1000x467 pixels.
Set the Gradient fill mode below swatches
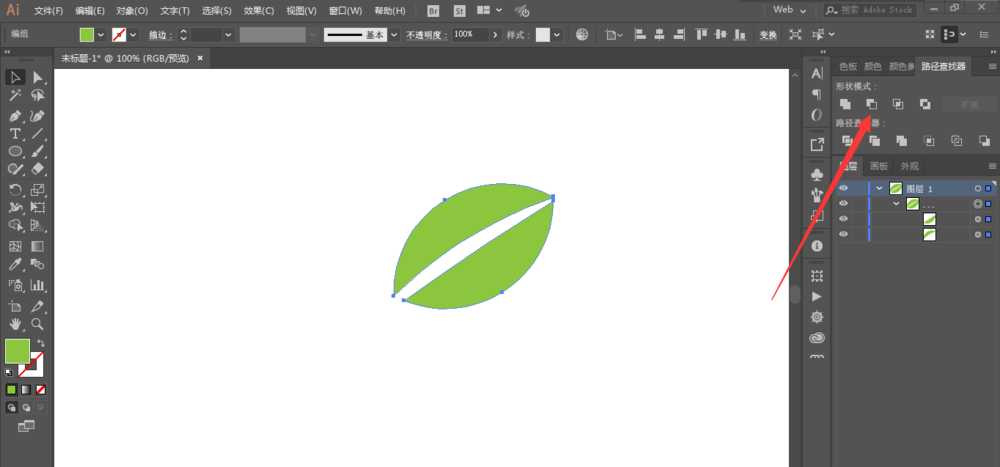(26, 389)
